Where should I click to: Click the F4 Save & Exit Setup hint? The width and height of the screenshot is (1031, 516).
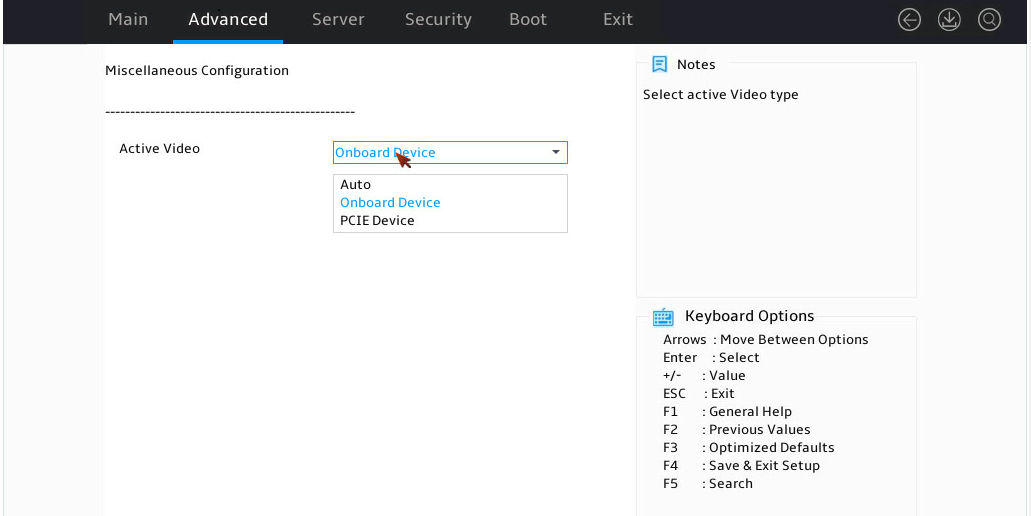(x=741, y=465)
